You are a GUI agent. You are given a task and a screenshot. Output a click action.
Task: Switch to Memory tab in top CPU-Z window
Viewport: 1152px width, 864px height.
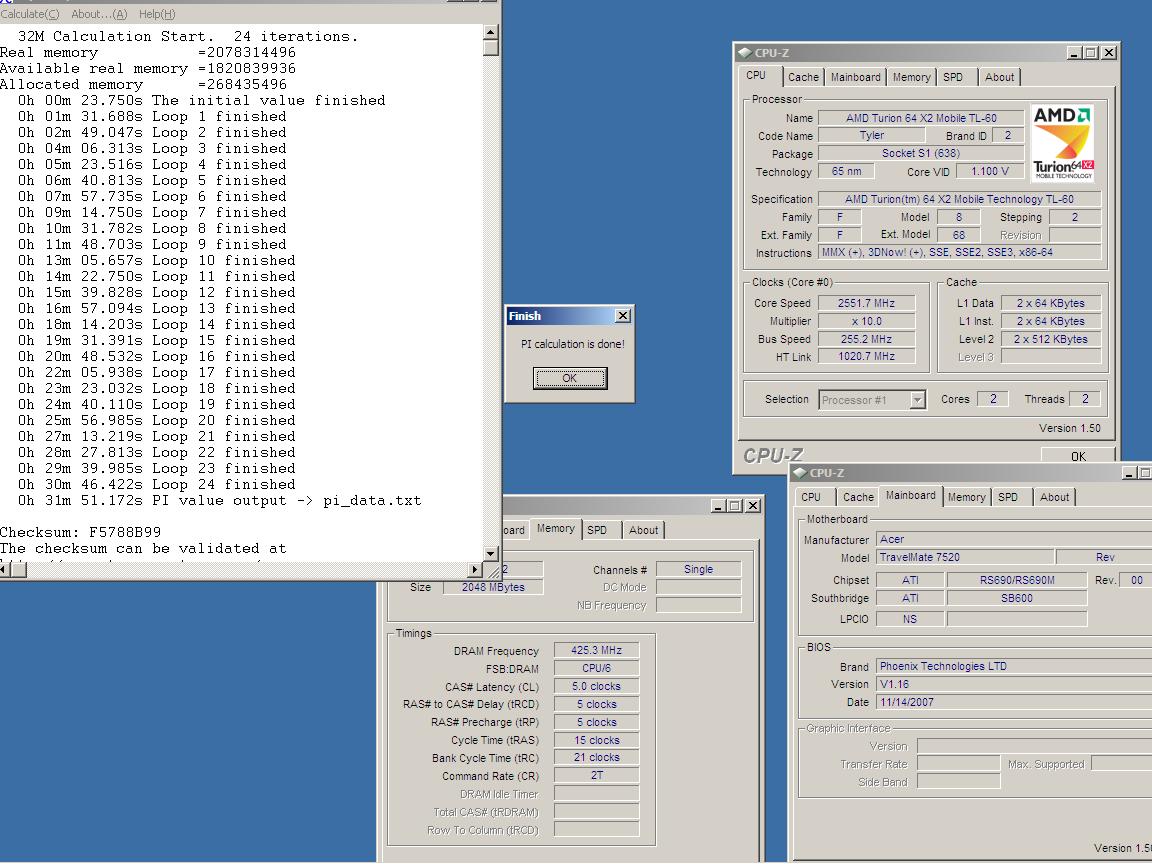click(x=911, y=77)
